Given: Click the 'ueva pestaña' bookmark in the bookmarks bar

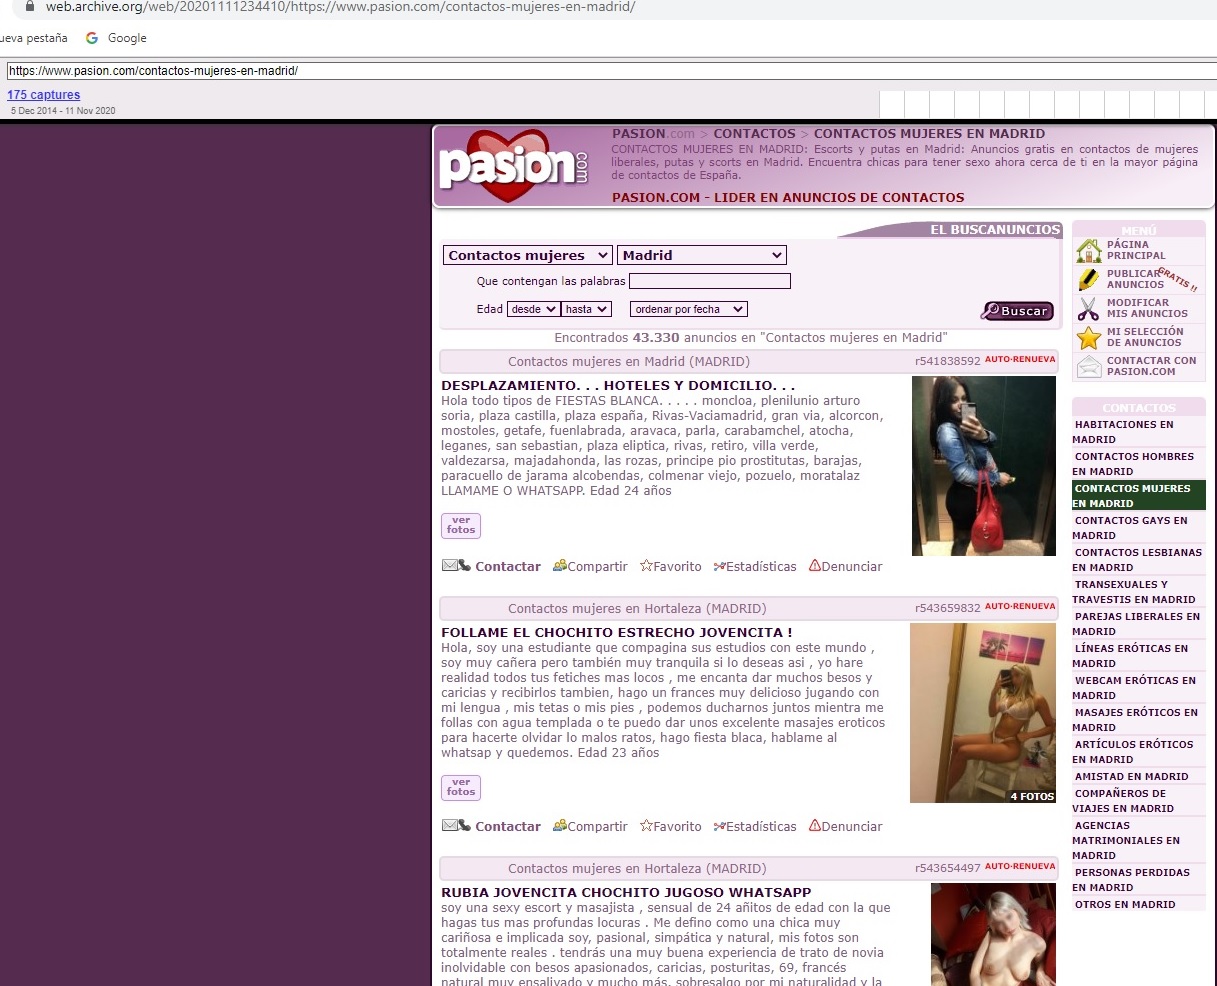Looking at the screenshot, I should pos(34,38).
